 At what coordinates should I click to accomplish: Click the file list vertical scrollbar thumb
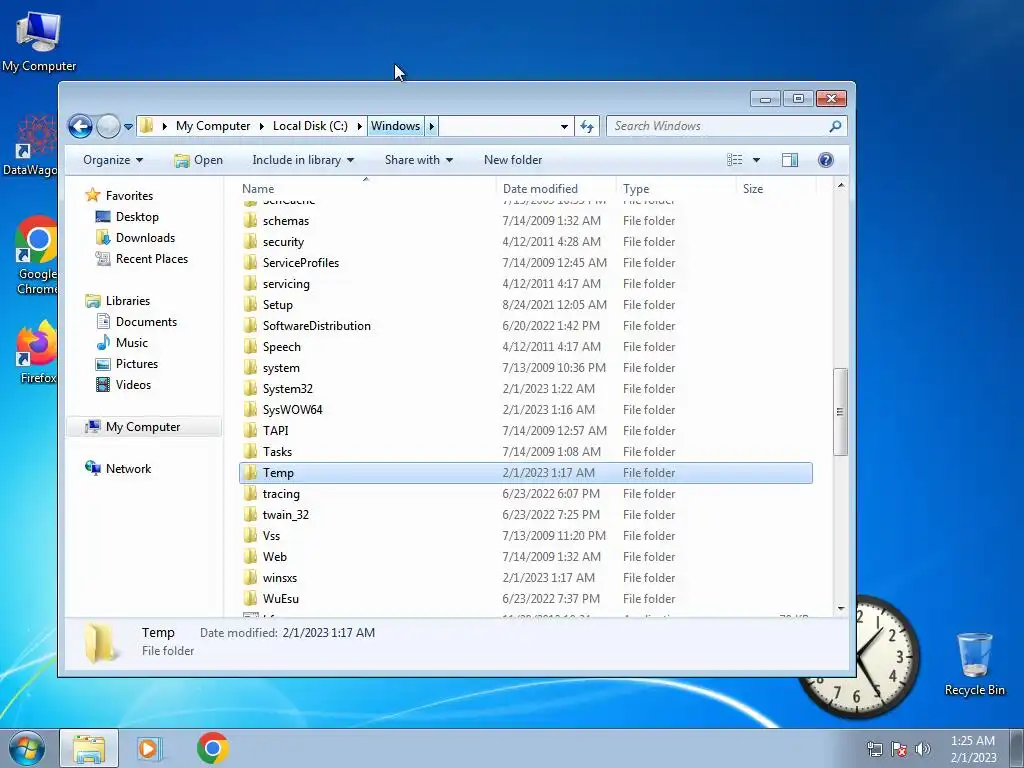pos(840,412)
